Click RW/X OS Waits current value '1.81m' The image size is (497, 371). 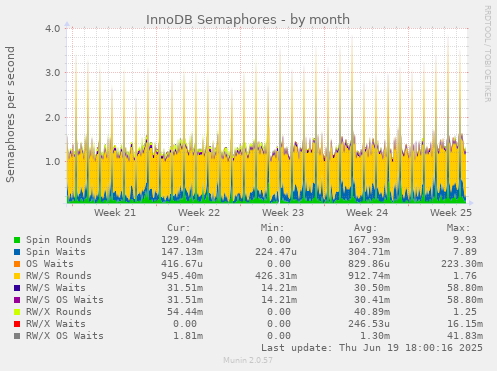[x=188, y=336]
